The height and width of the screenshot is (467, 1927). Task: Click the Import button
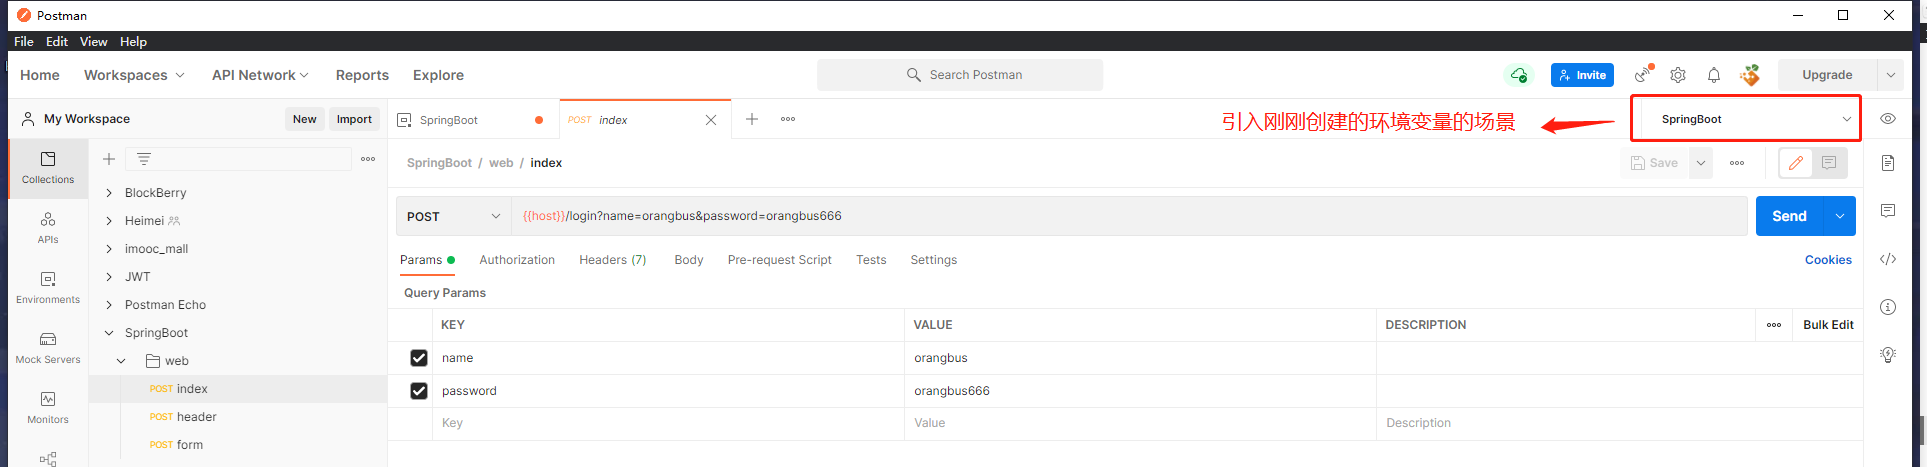354,119
